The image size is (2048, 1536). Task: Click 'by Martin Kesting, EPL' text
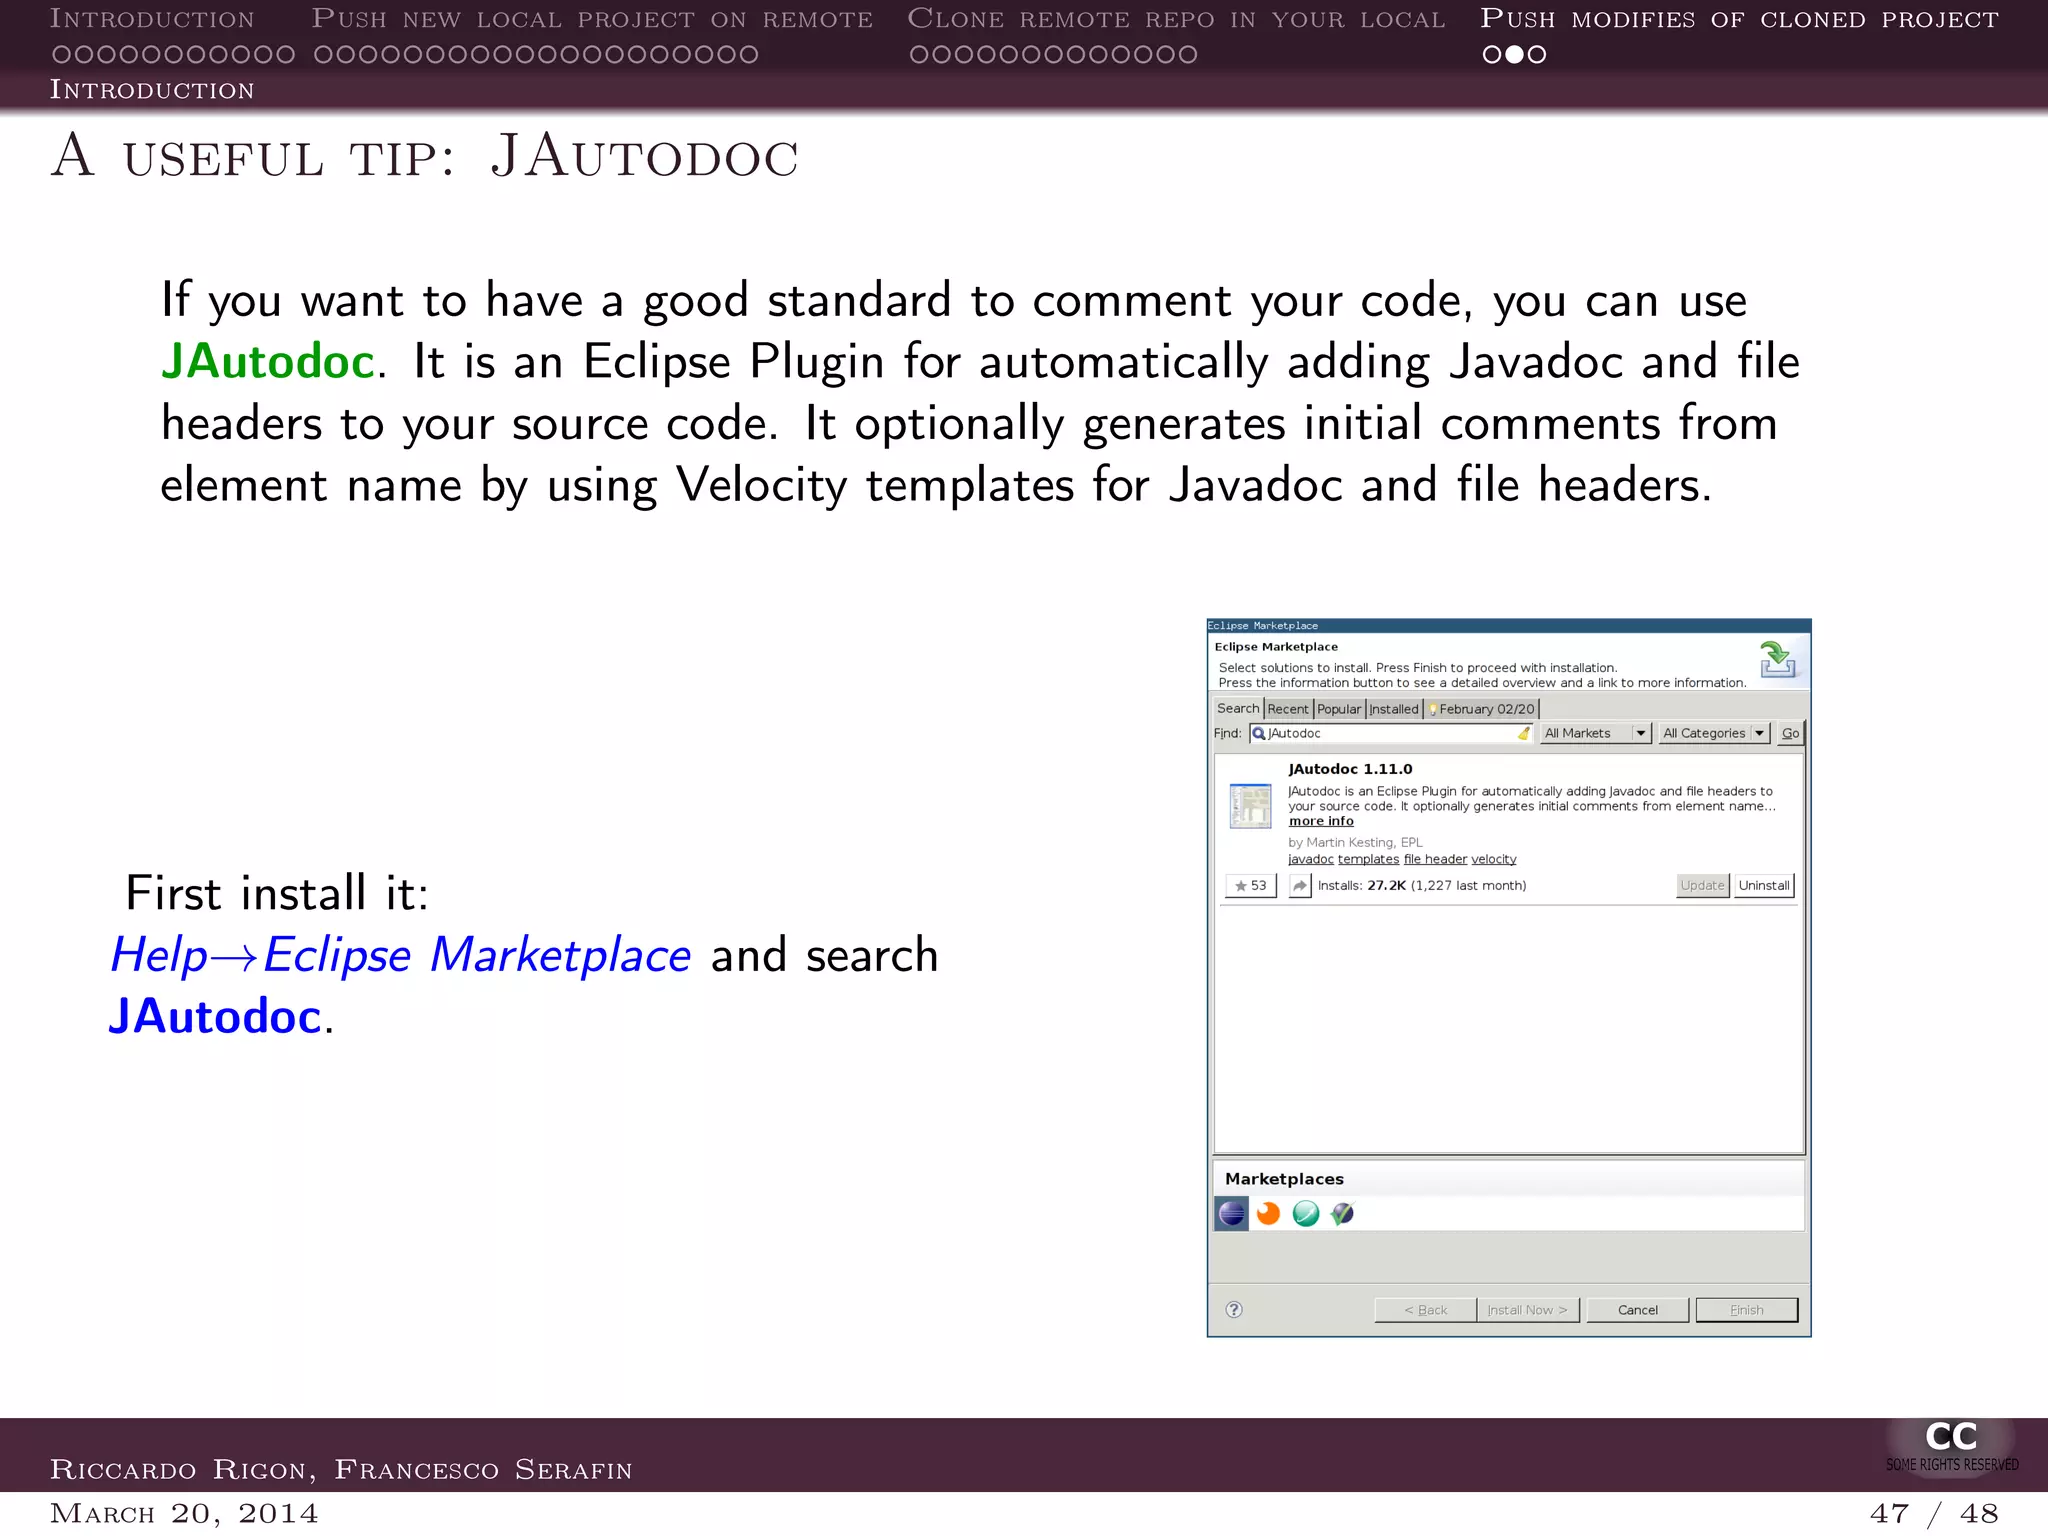click(1355, 842)
